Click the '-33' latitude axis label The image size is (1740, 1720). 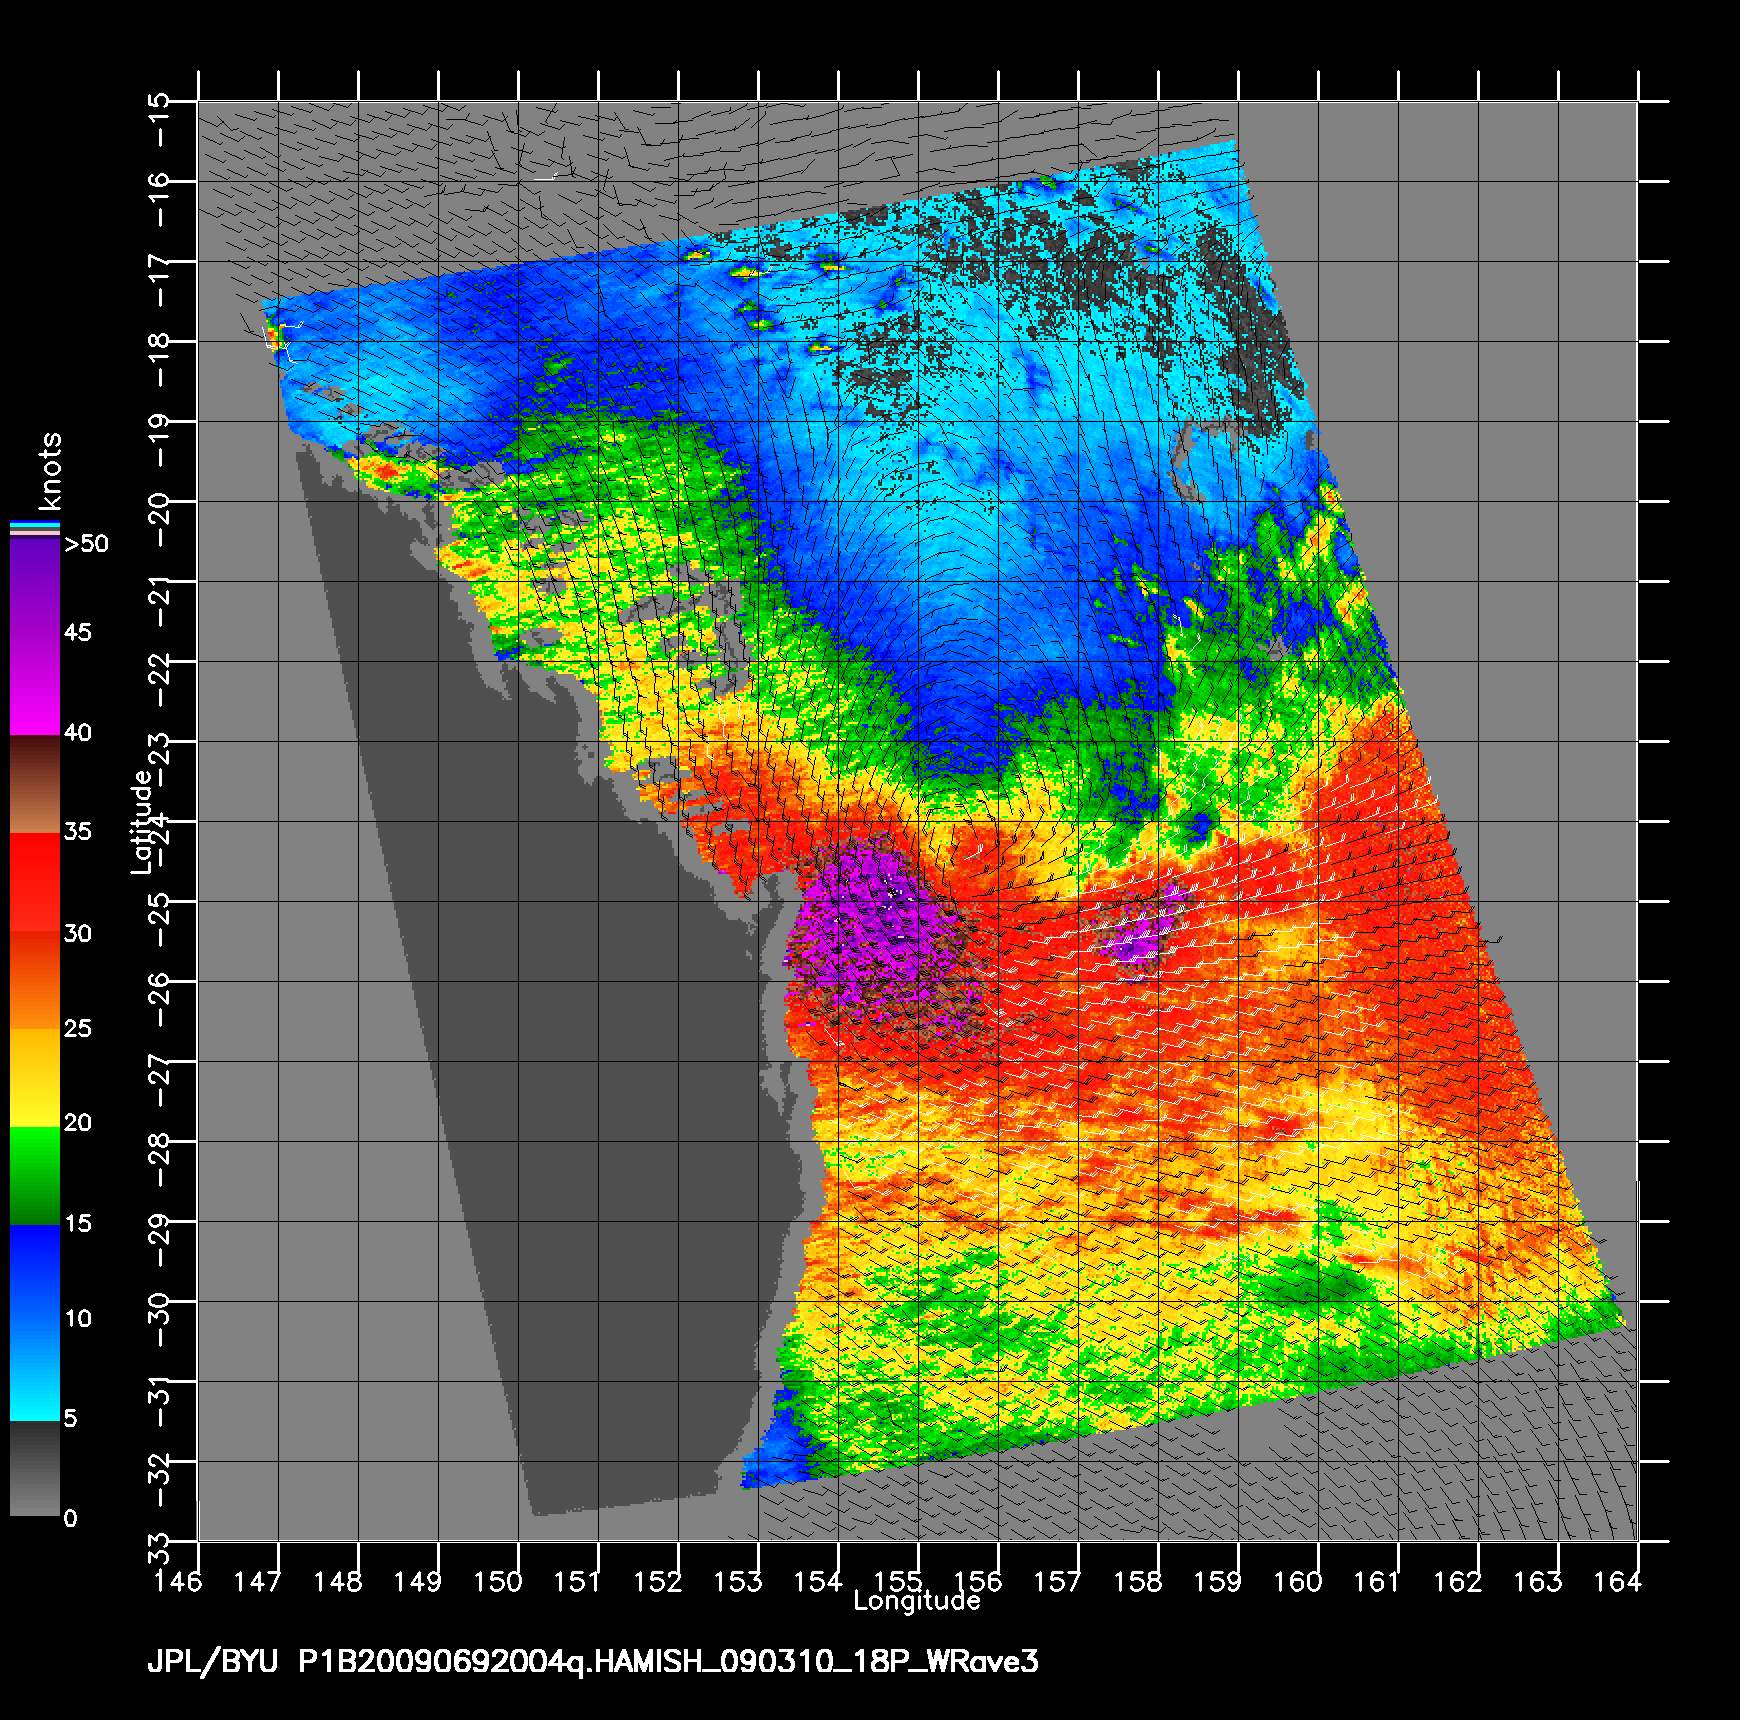pyautogui.click(x=160, y=1560)
